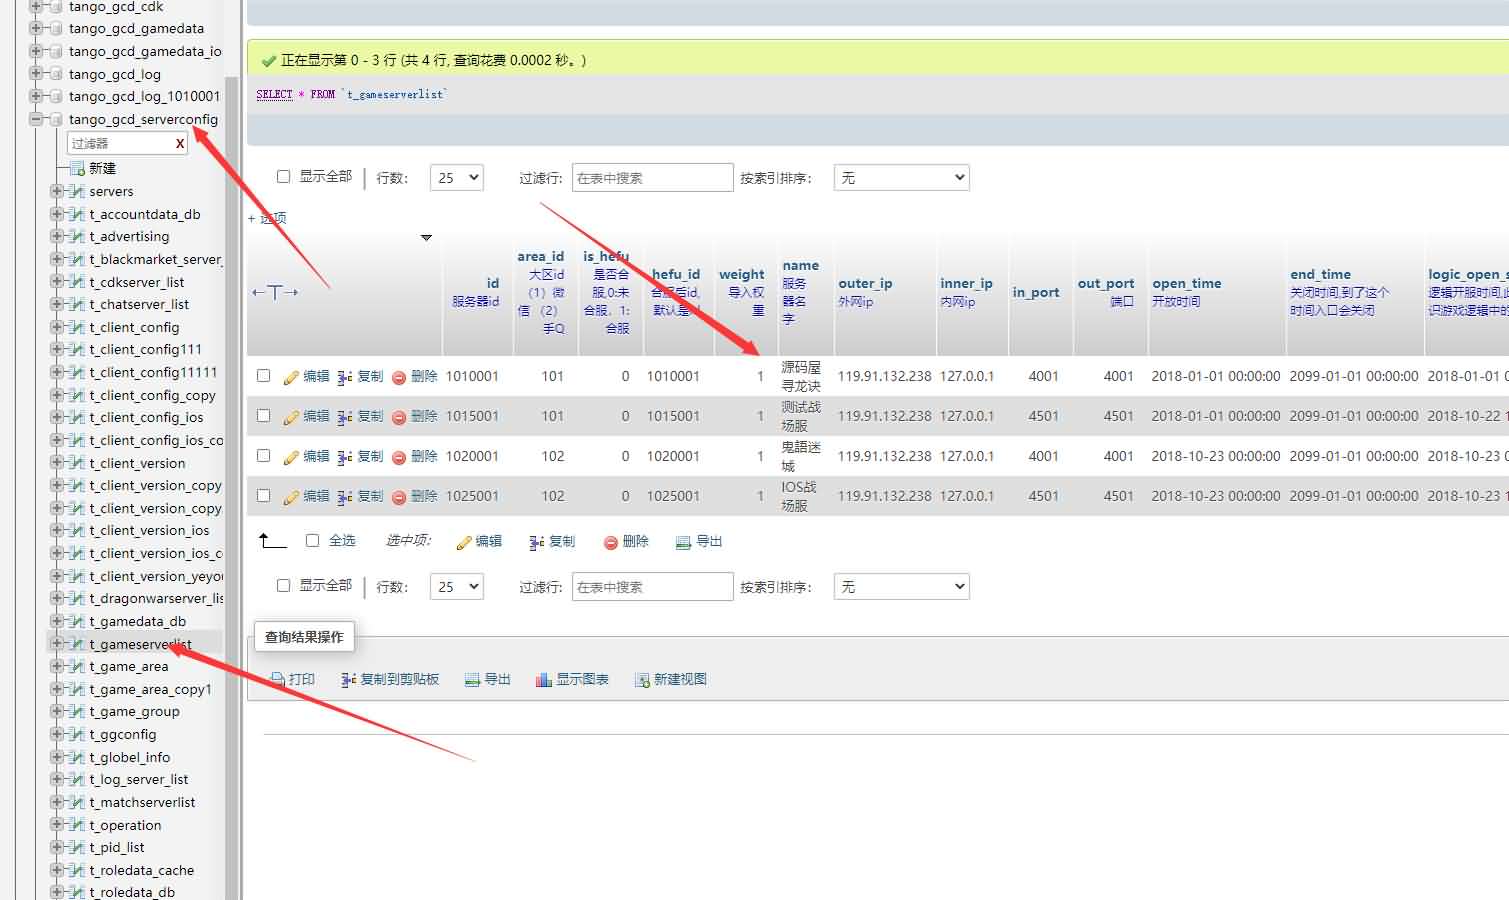Open the top sort by index dropdown
Image resolution: width=1509 pixels, height=900 pixels.
pyautogui.click(x=901, y=178)
